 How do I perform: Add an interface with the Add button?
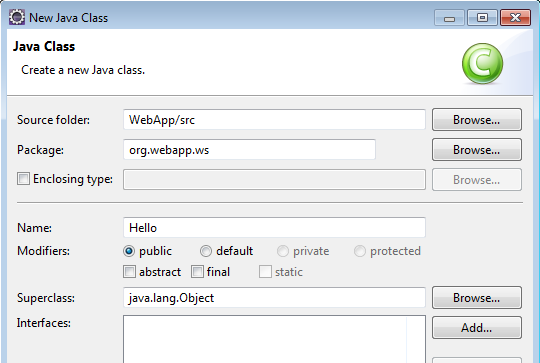[477, 328]
